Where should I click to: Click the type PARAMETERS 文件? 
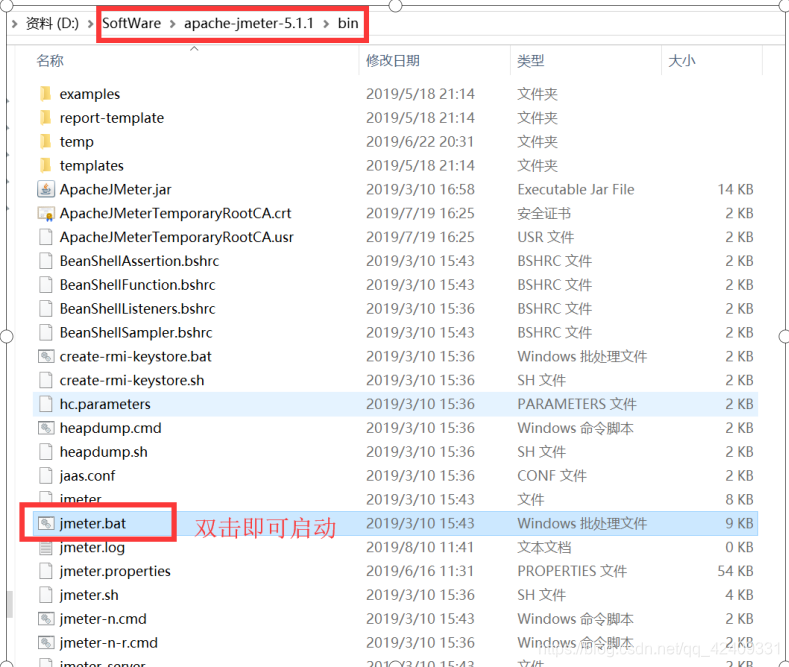577,404
